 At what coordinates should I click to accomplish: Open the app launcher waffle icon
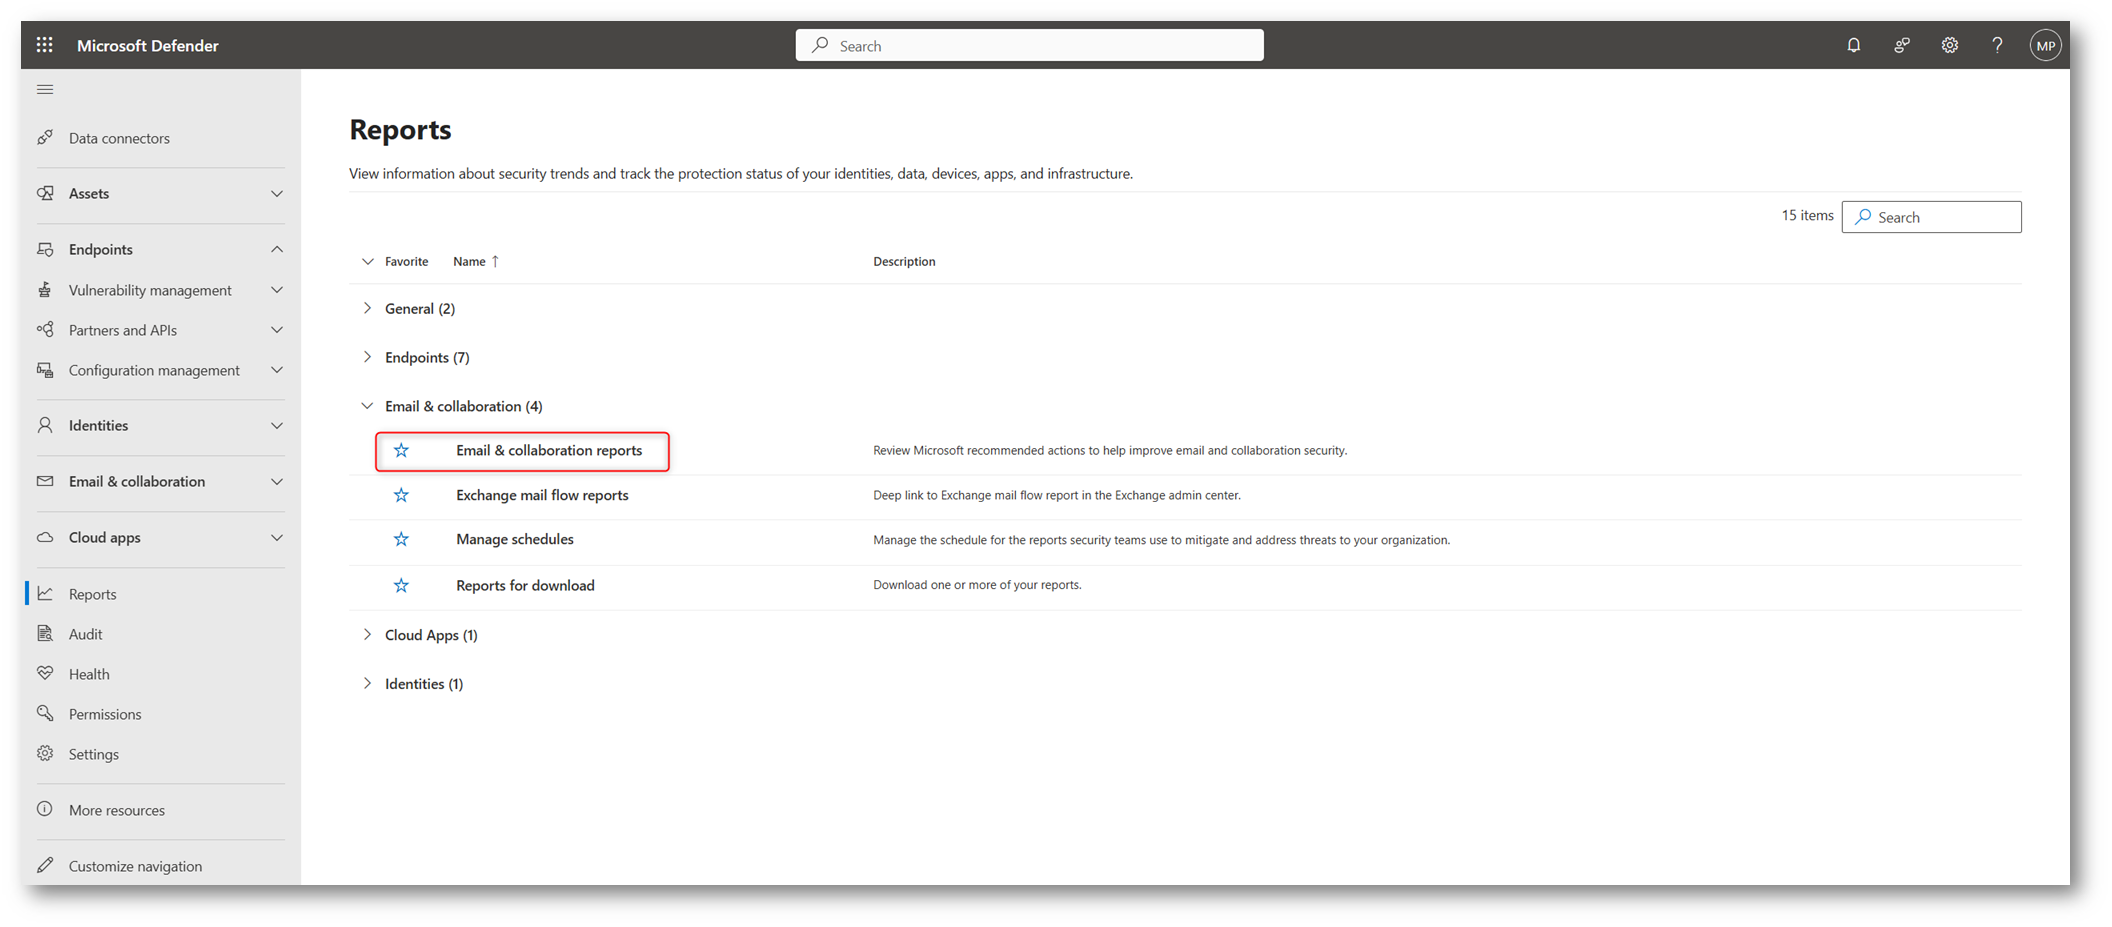[x=44, y=45]
